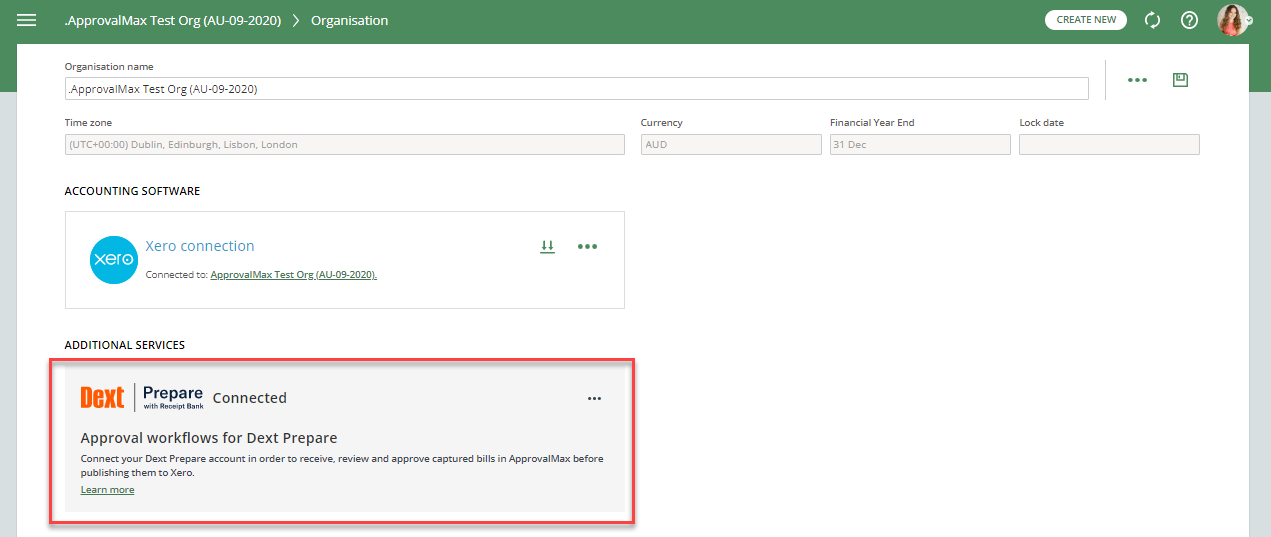Click the save floppy disk icon
1271x537 pixels.
1180,79
